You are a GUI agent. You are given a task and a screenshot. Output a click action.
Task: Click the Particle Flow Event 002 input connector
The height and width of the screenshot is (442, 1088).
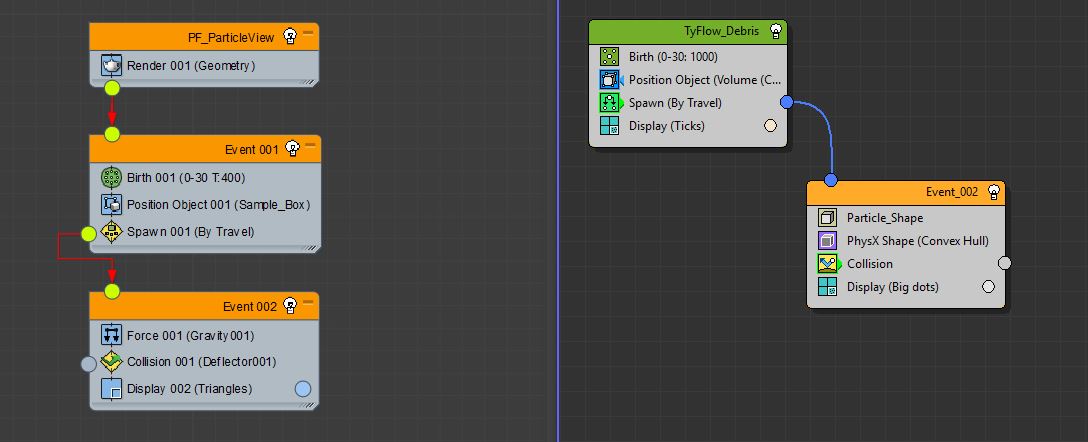(112, 291)
